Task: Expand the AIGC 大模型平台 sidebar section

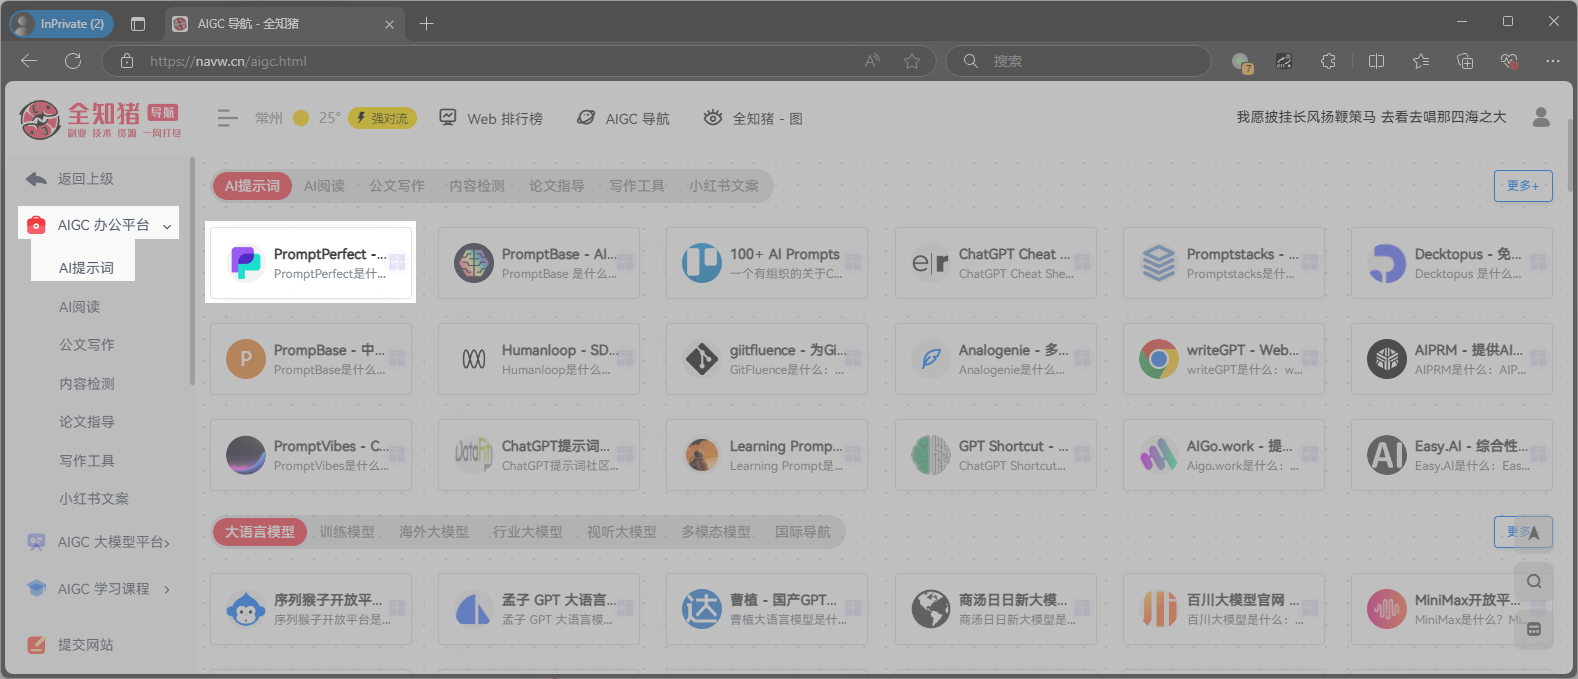Action: point(99,541)
